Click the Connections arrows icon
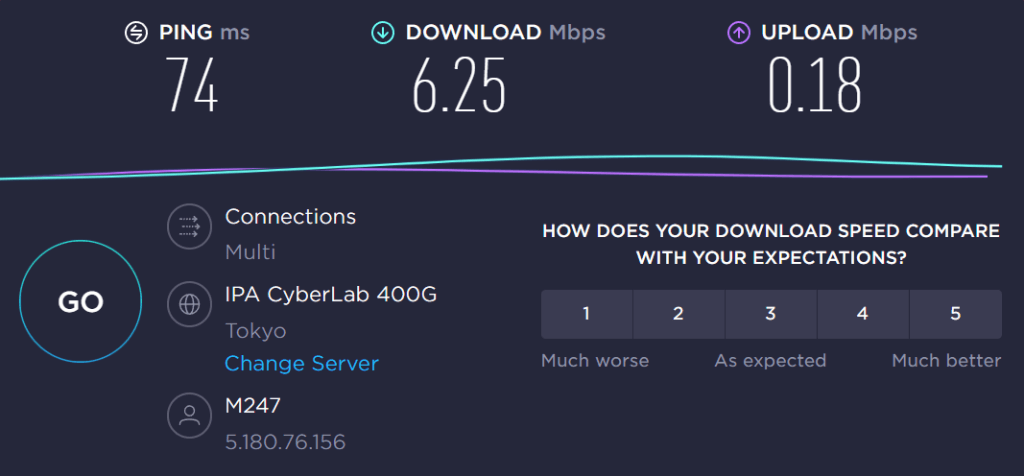The height and width of the screenshot is (476, 1024). tap(189, 227)
